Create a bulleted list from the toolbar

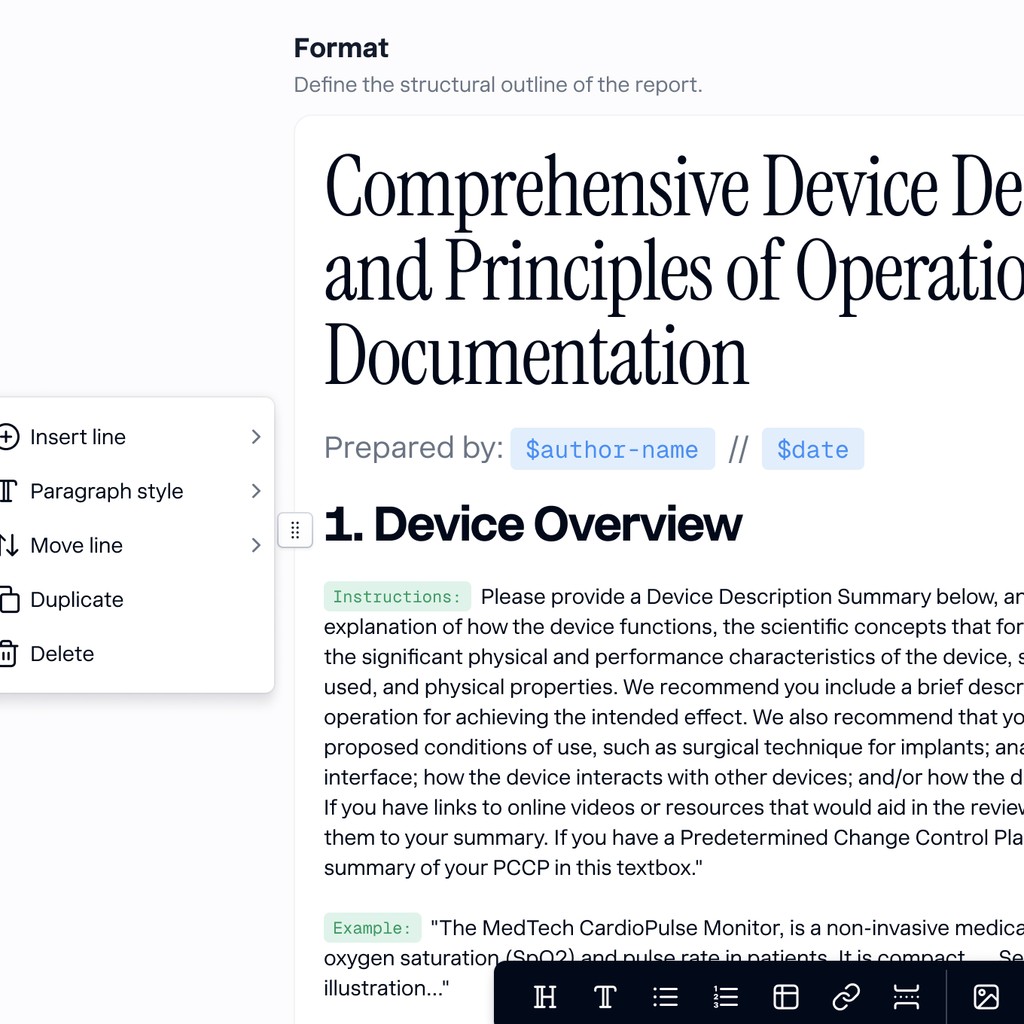tap(665, 996)
